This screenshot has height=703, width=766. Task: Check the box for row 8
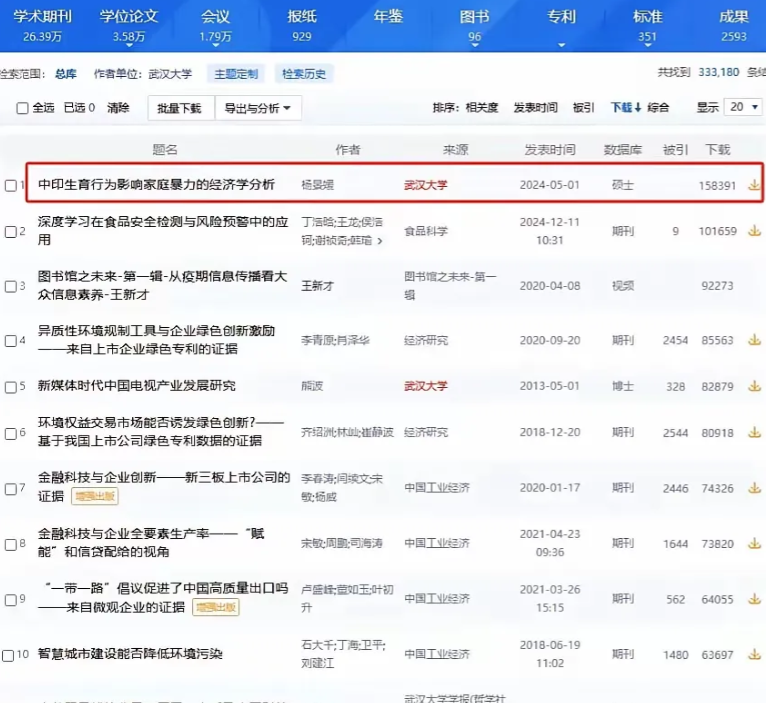10,544
